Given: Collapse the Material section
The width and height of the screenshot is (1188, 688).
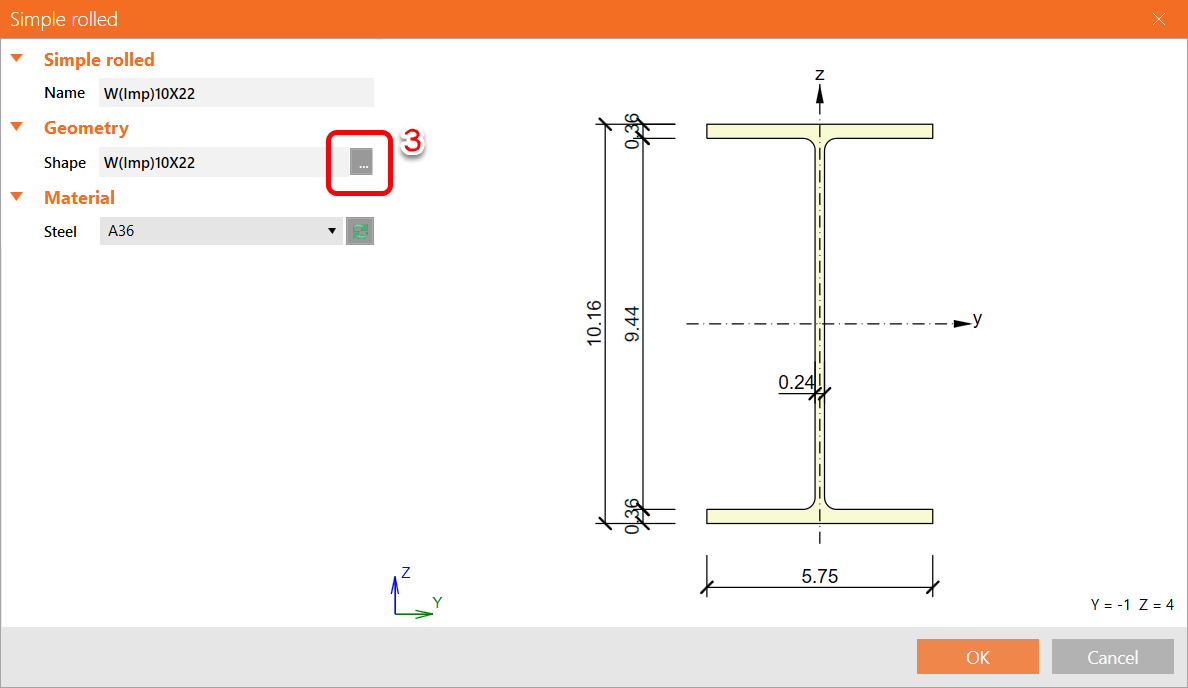Looking at the screenshot, I should [x=17, y=197].
